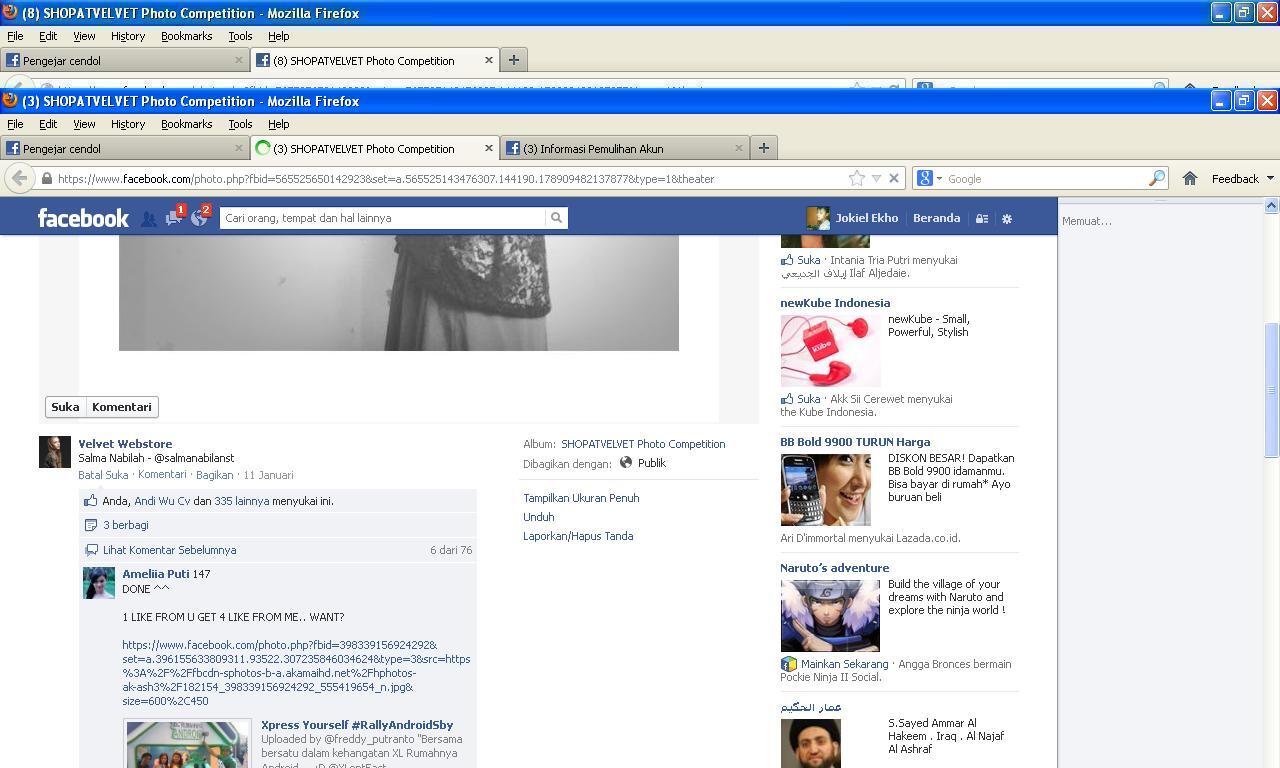Open Facebook messages icon with notification
1280x768 pixels.
tap(174, 217)
